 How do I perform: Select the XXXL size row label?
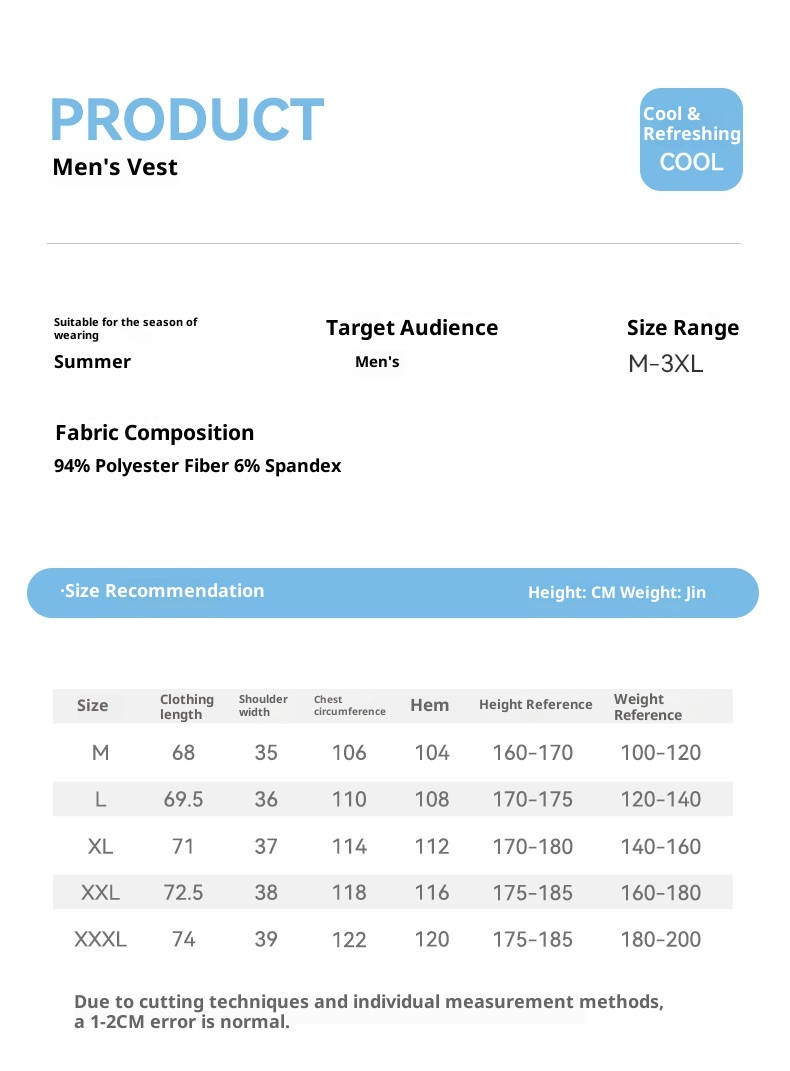pos(100,940)
